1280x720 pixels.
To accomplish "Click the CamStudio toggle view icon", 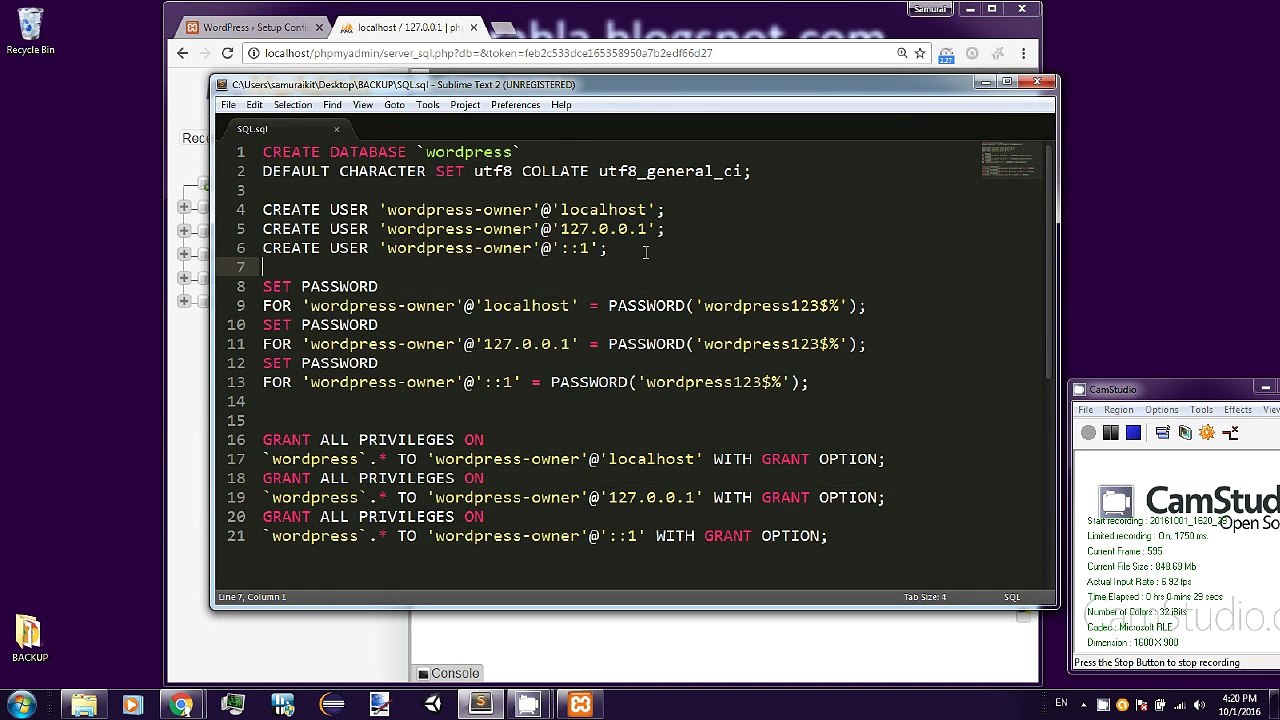I will 1162,432.
